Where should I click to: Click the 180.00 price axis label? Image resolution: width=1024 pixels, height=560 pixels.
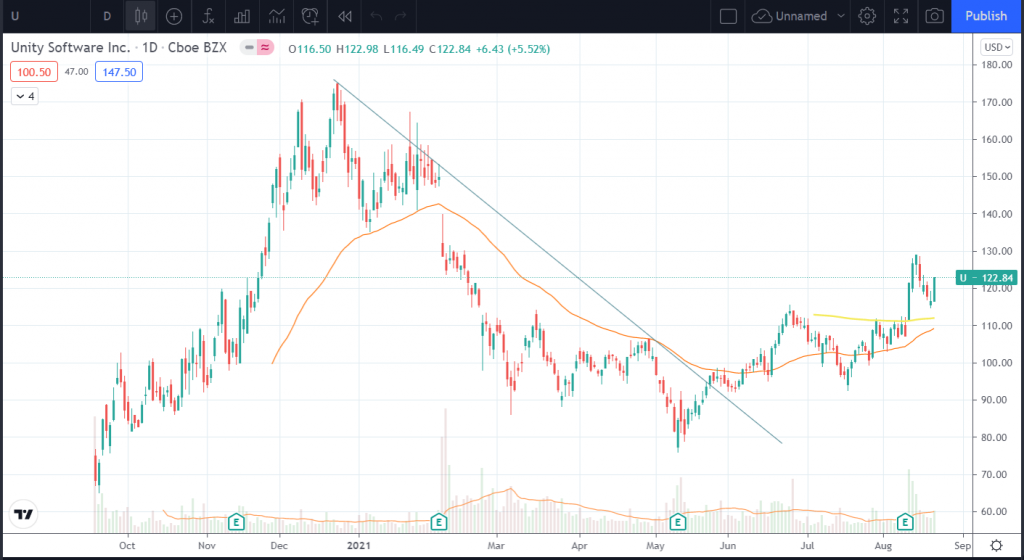(997, 65)
